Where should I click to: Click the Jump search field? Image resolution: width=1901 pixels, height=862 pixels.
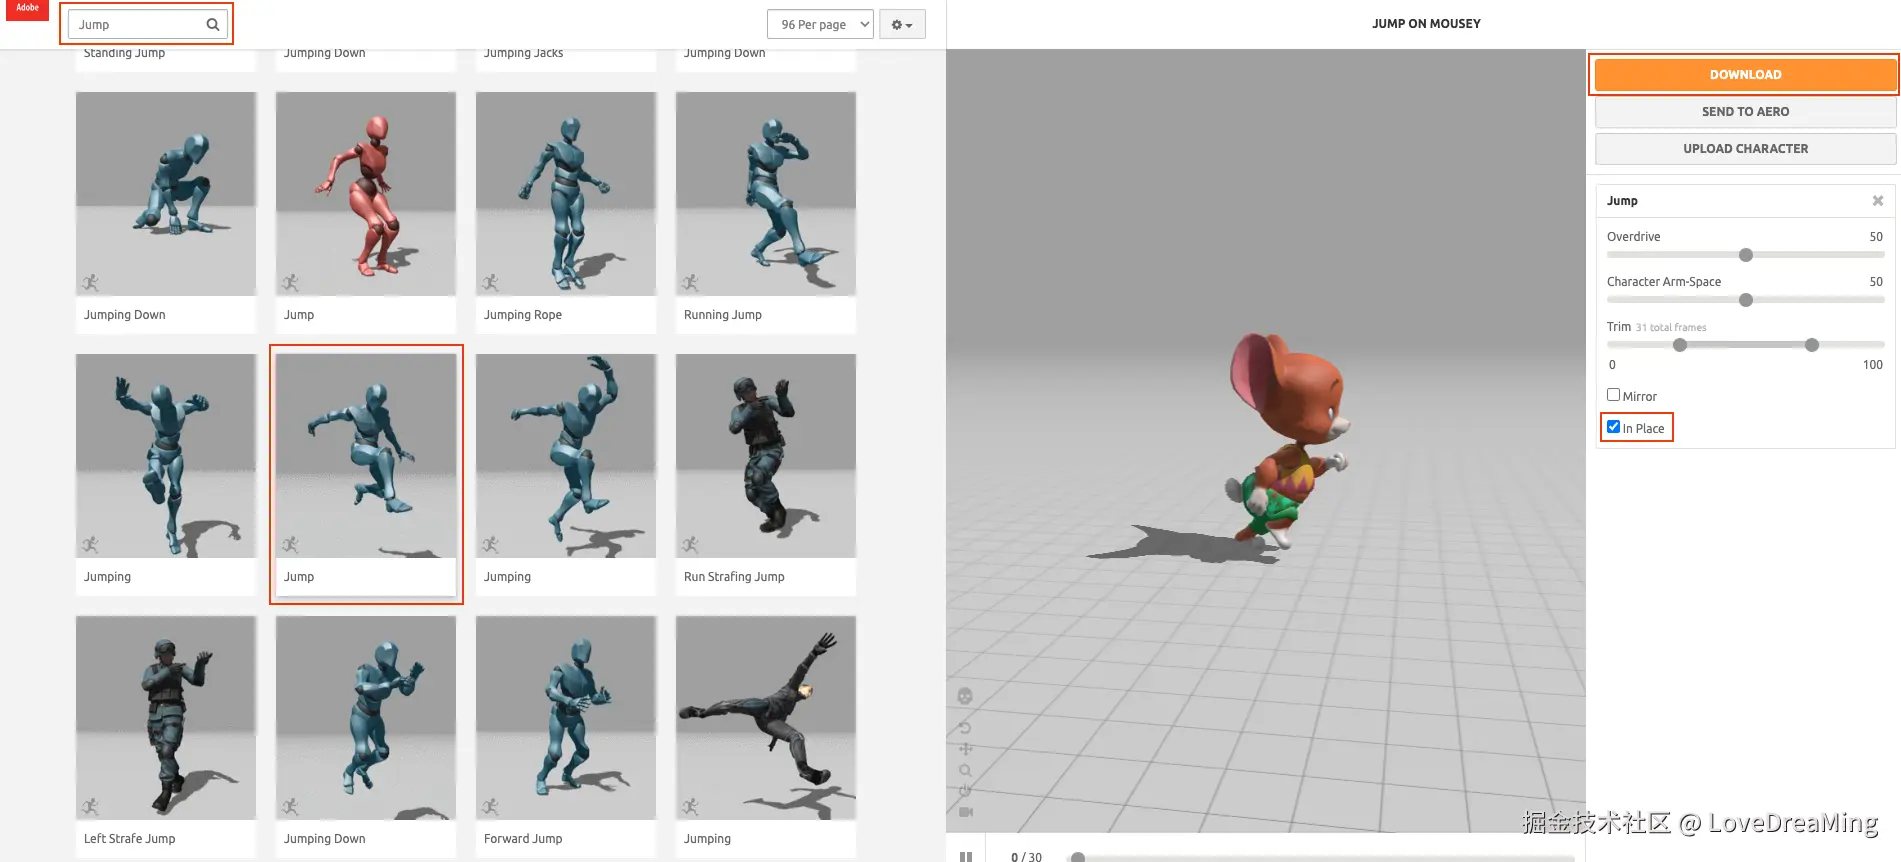click(146, 25)
